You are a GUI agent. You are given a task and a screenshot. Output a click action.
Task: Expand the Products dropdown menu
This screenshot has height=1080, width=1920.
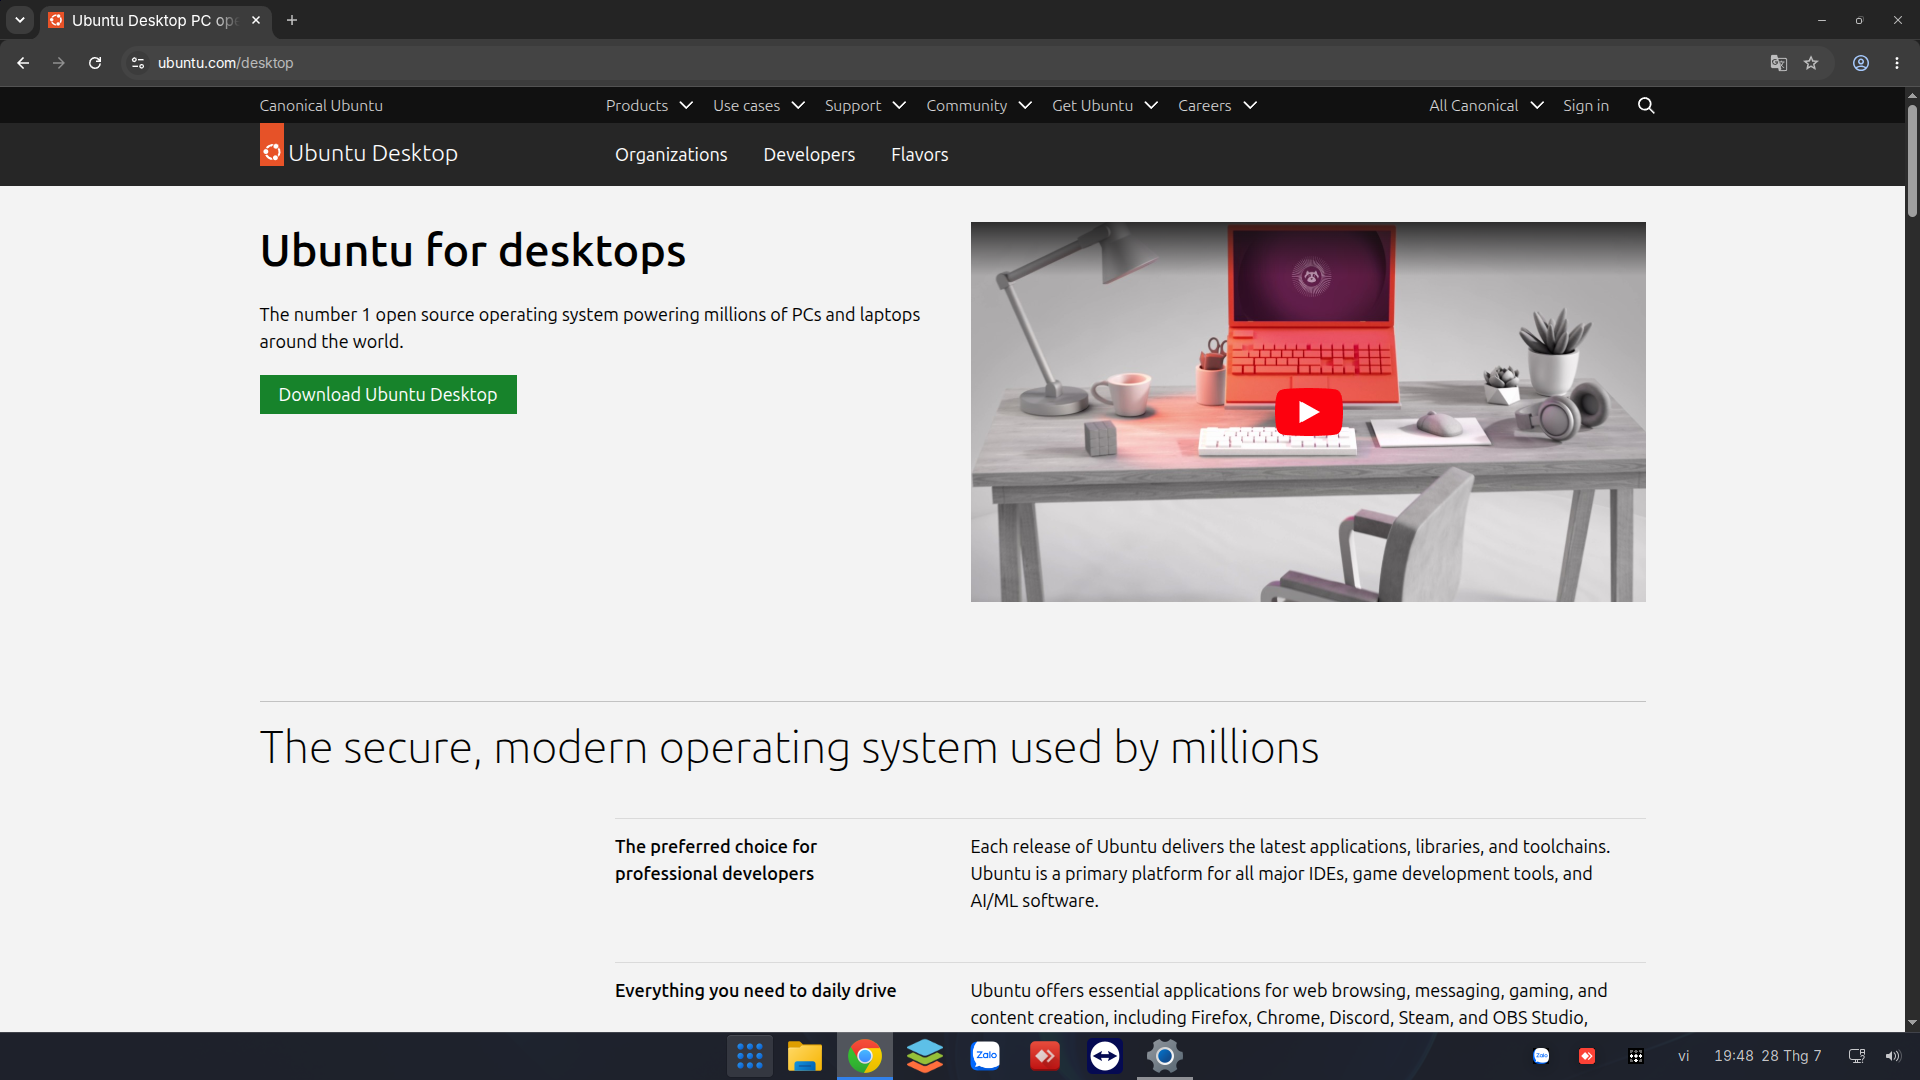pyautogui.click(x=649, y=105)
